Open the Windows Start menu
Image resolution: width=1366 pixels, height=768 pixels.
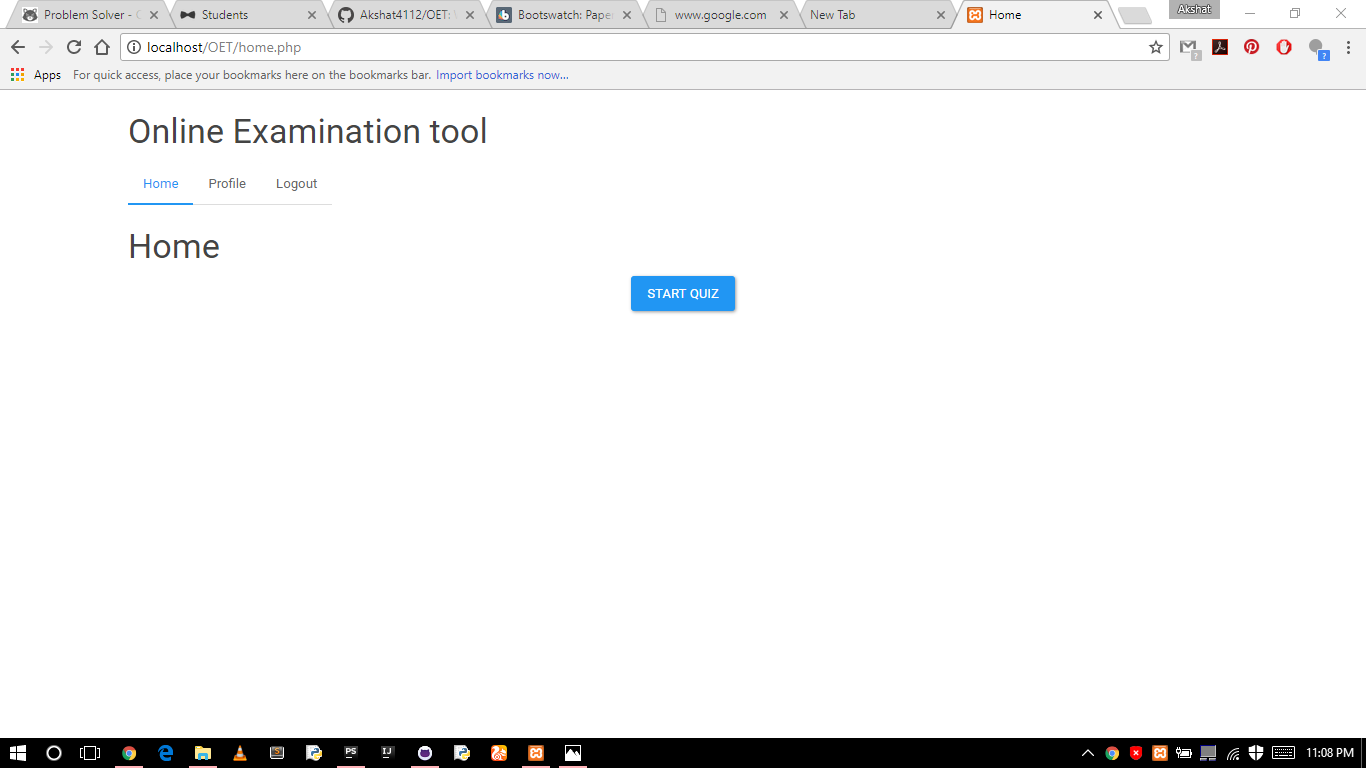click(x=18, y=753)
